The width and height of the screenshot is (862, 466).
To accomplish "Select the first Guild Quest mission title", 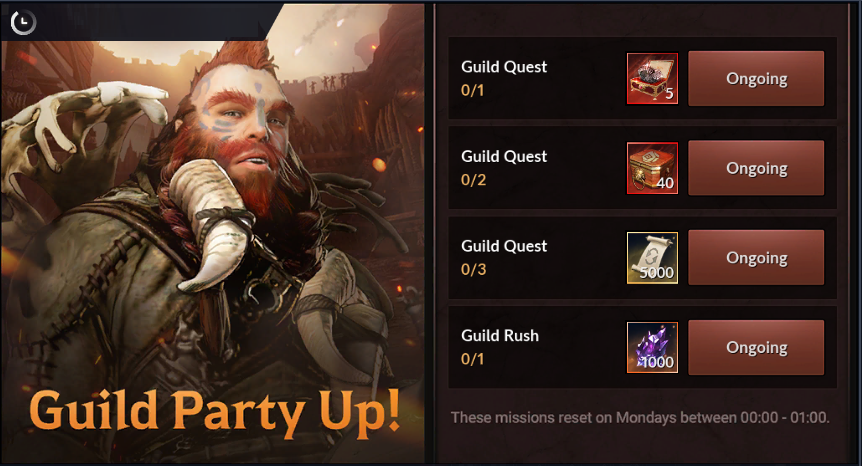I will tap(504, 67).
